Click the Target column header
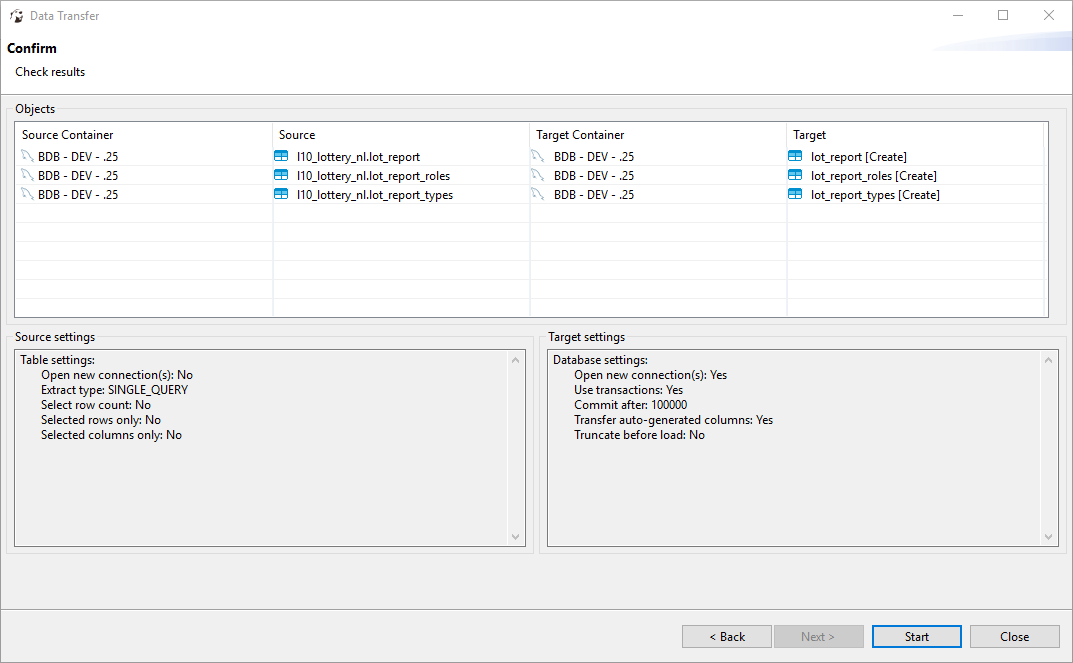This screenshot has height=663, width=1073. pos(809,134)
